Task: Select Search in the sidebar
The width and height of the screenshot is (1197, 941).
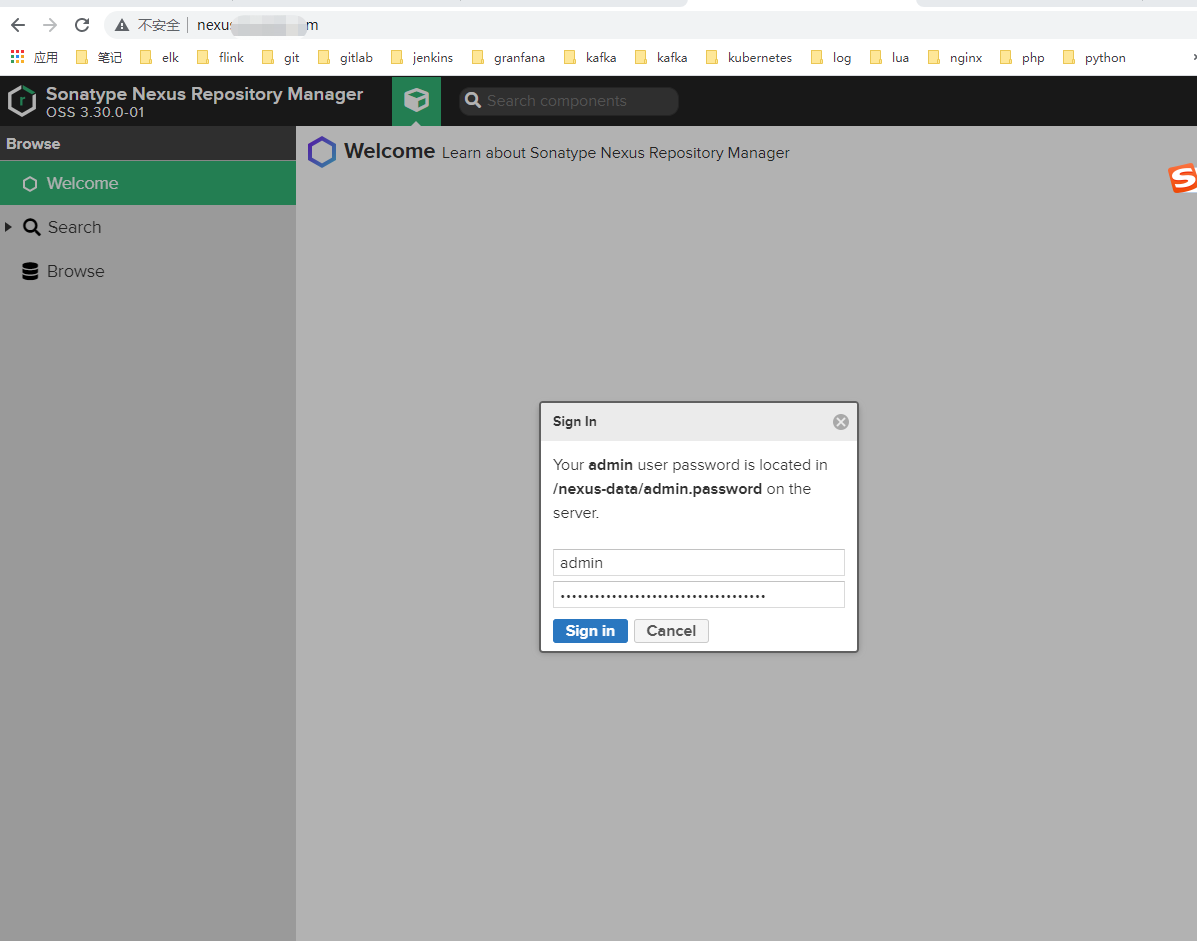Action: click(x=147, y=227)
